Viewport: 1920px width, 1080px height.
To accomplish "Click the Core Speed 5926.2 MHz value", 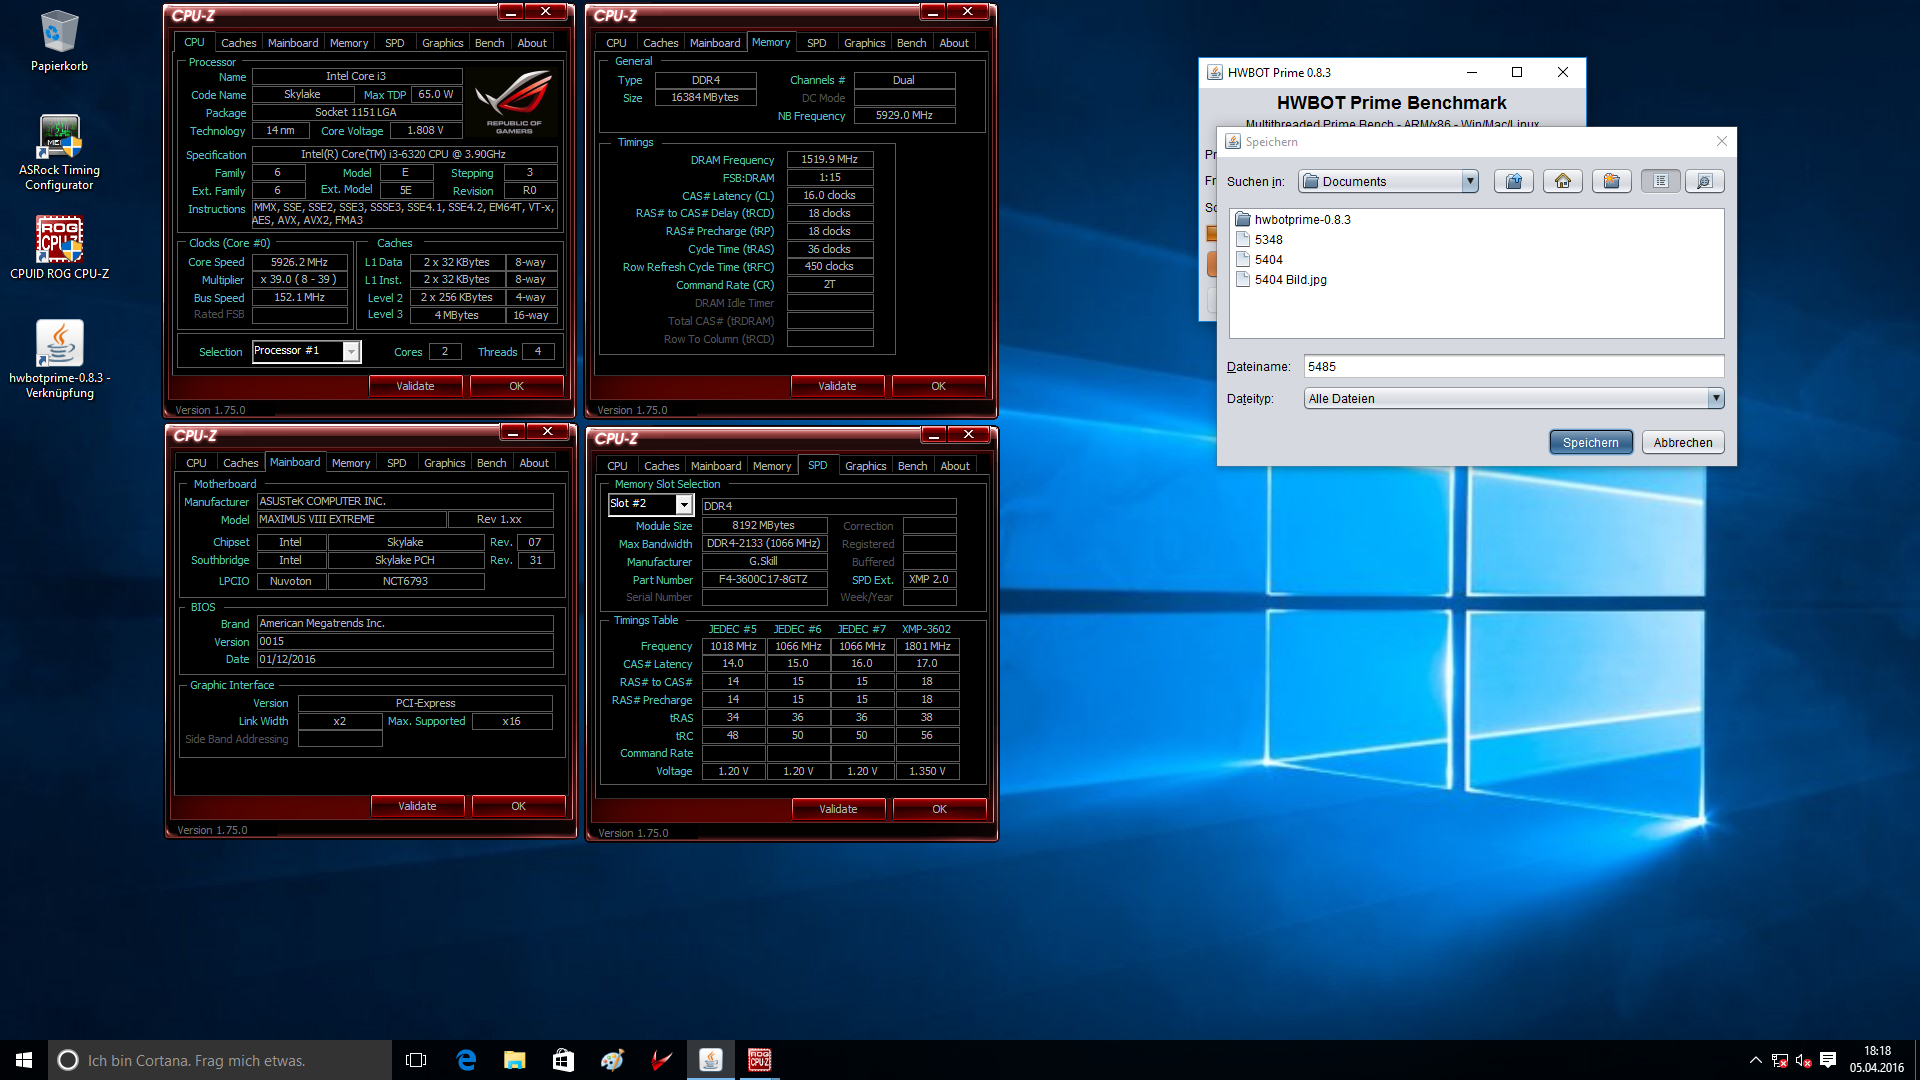I will coord(300,262).
